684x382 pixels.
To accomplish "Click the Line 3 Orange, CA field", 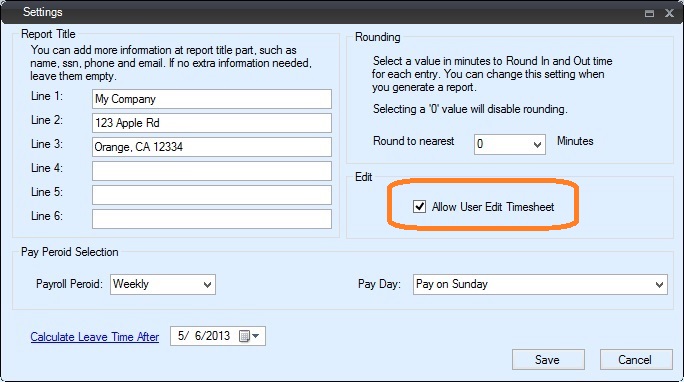I will point(212,147).
